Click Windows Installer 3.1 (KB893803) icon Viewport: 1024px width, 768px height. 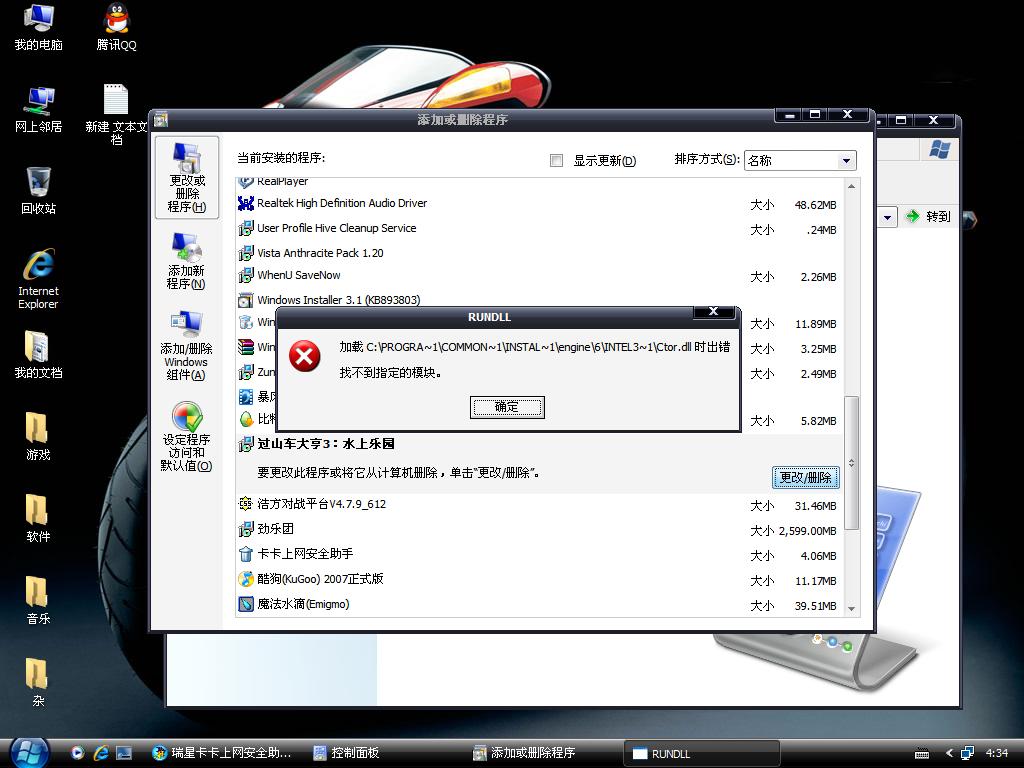(x=246, y=300)
